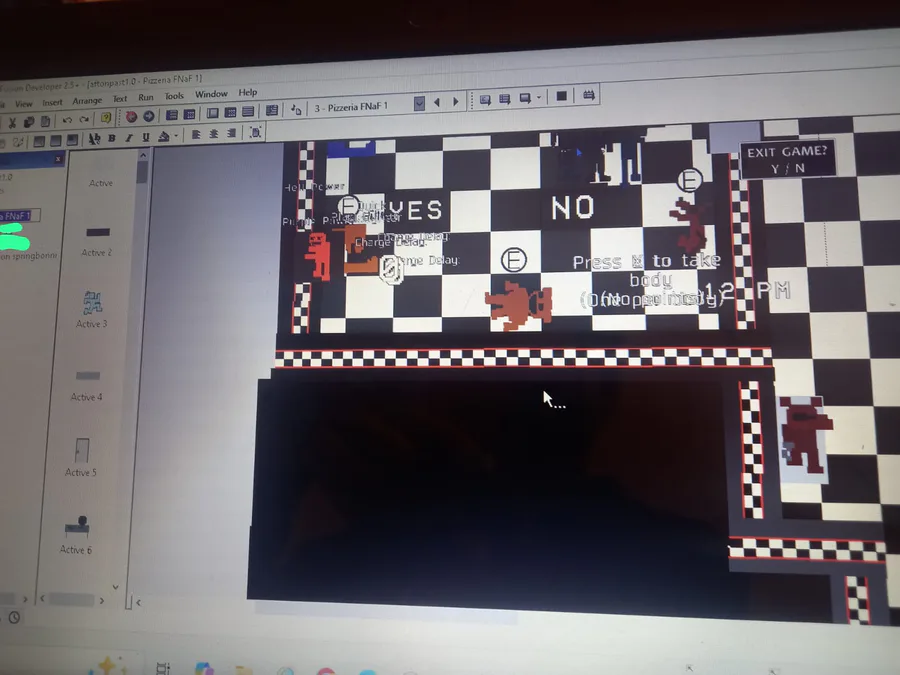Click the Run Application icon
The image size is (900, 675).
(x=505, y=99)
